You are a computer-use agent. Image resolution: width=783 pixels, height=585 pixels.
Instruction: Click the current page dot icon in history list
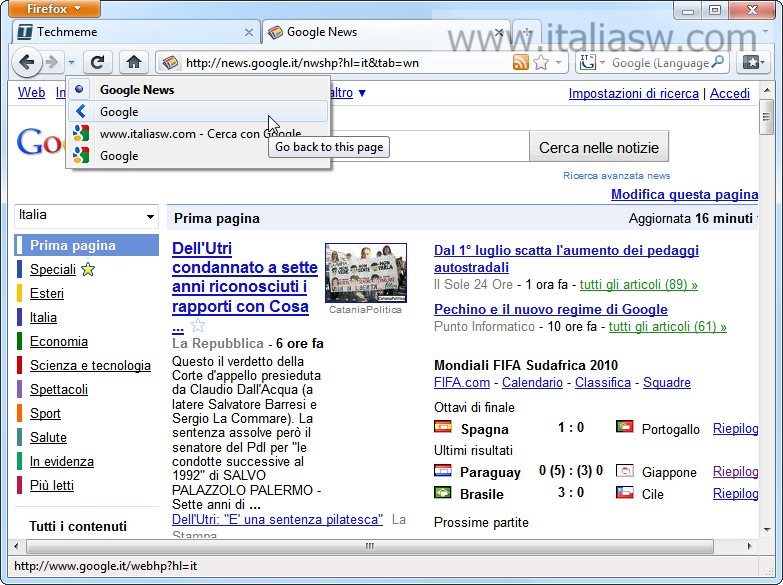click(79, 89)
